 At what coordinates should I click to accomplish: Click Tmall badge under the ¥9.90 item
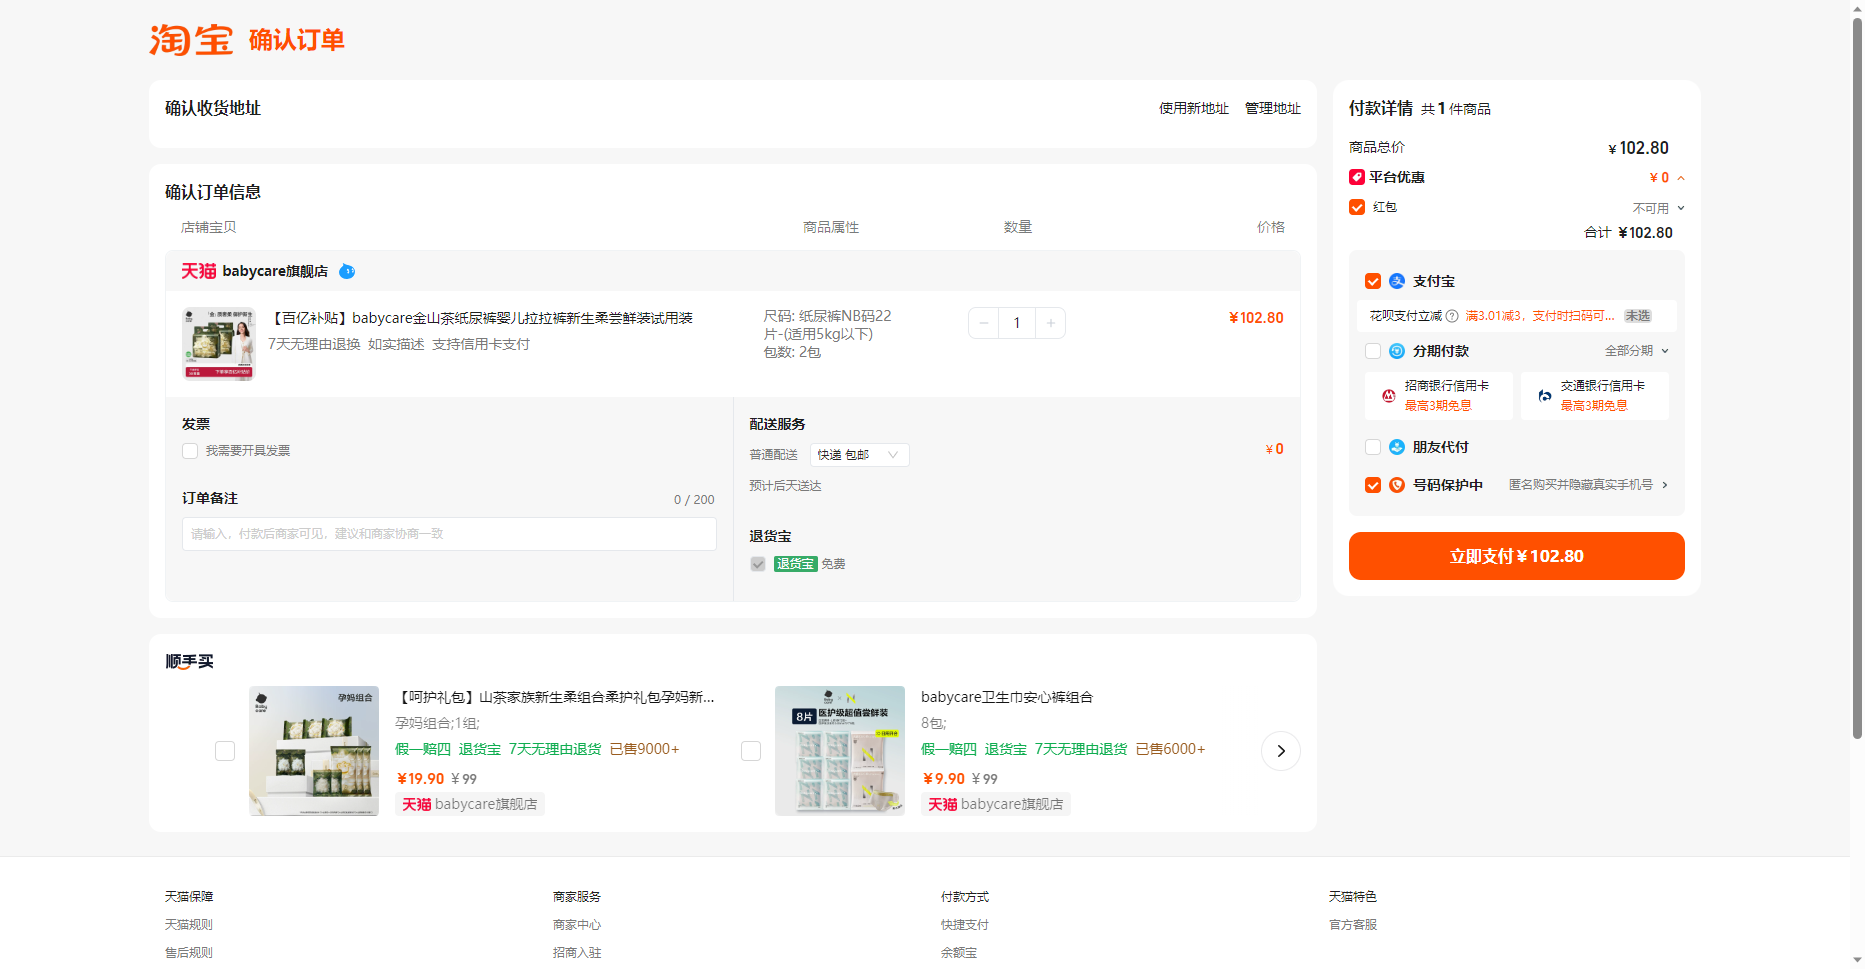(943, 804)
